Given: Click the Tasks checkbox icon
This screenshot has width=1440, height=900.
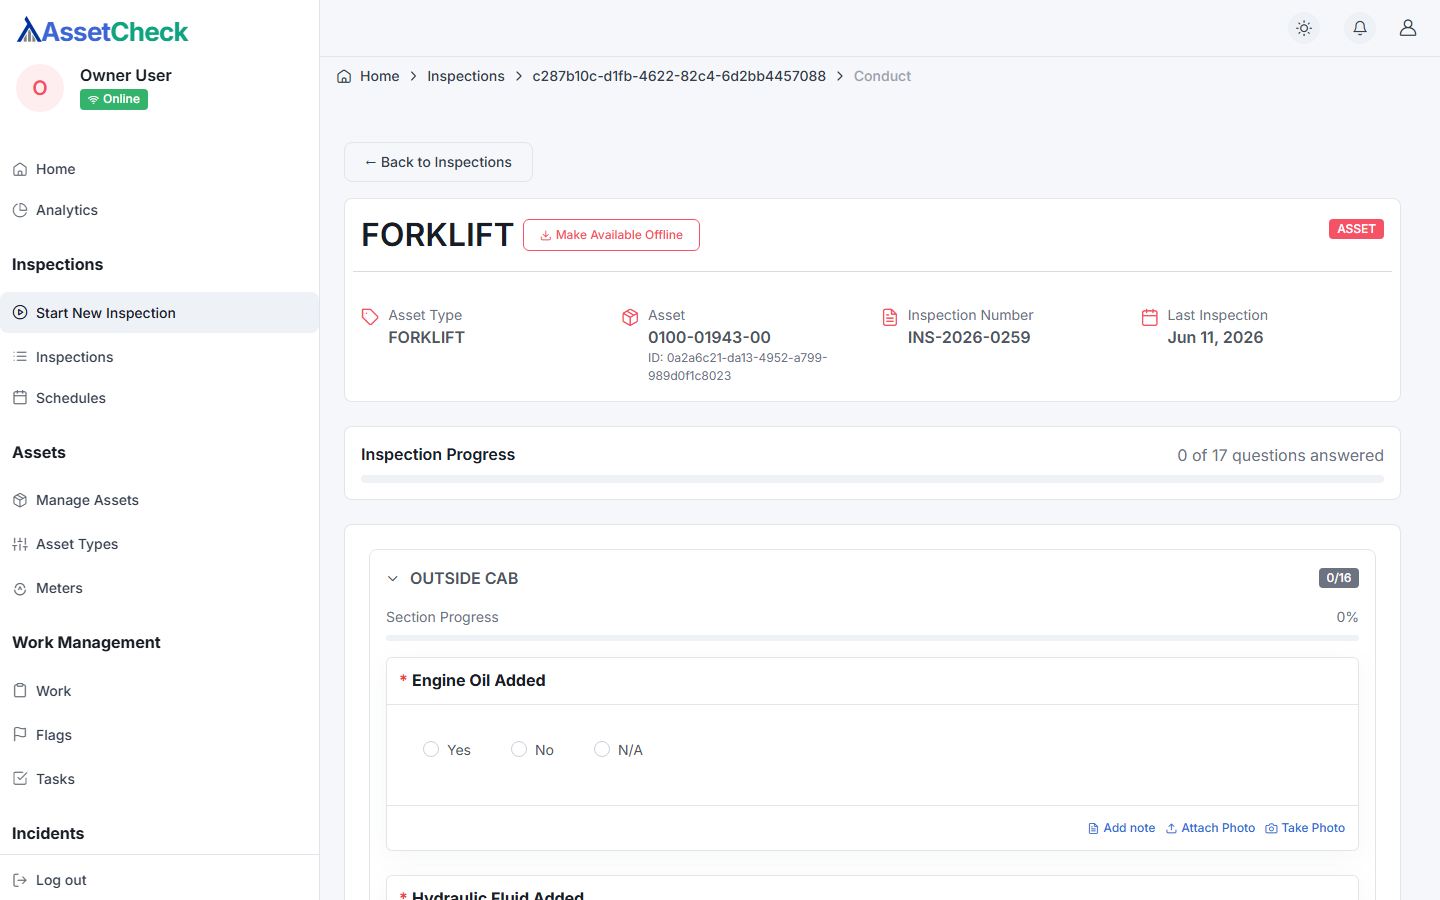Looking at the screenshot, I should 20,779.
